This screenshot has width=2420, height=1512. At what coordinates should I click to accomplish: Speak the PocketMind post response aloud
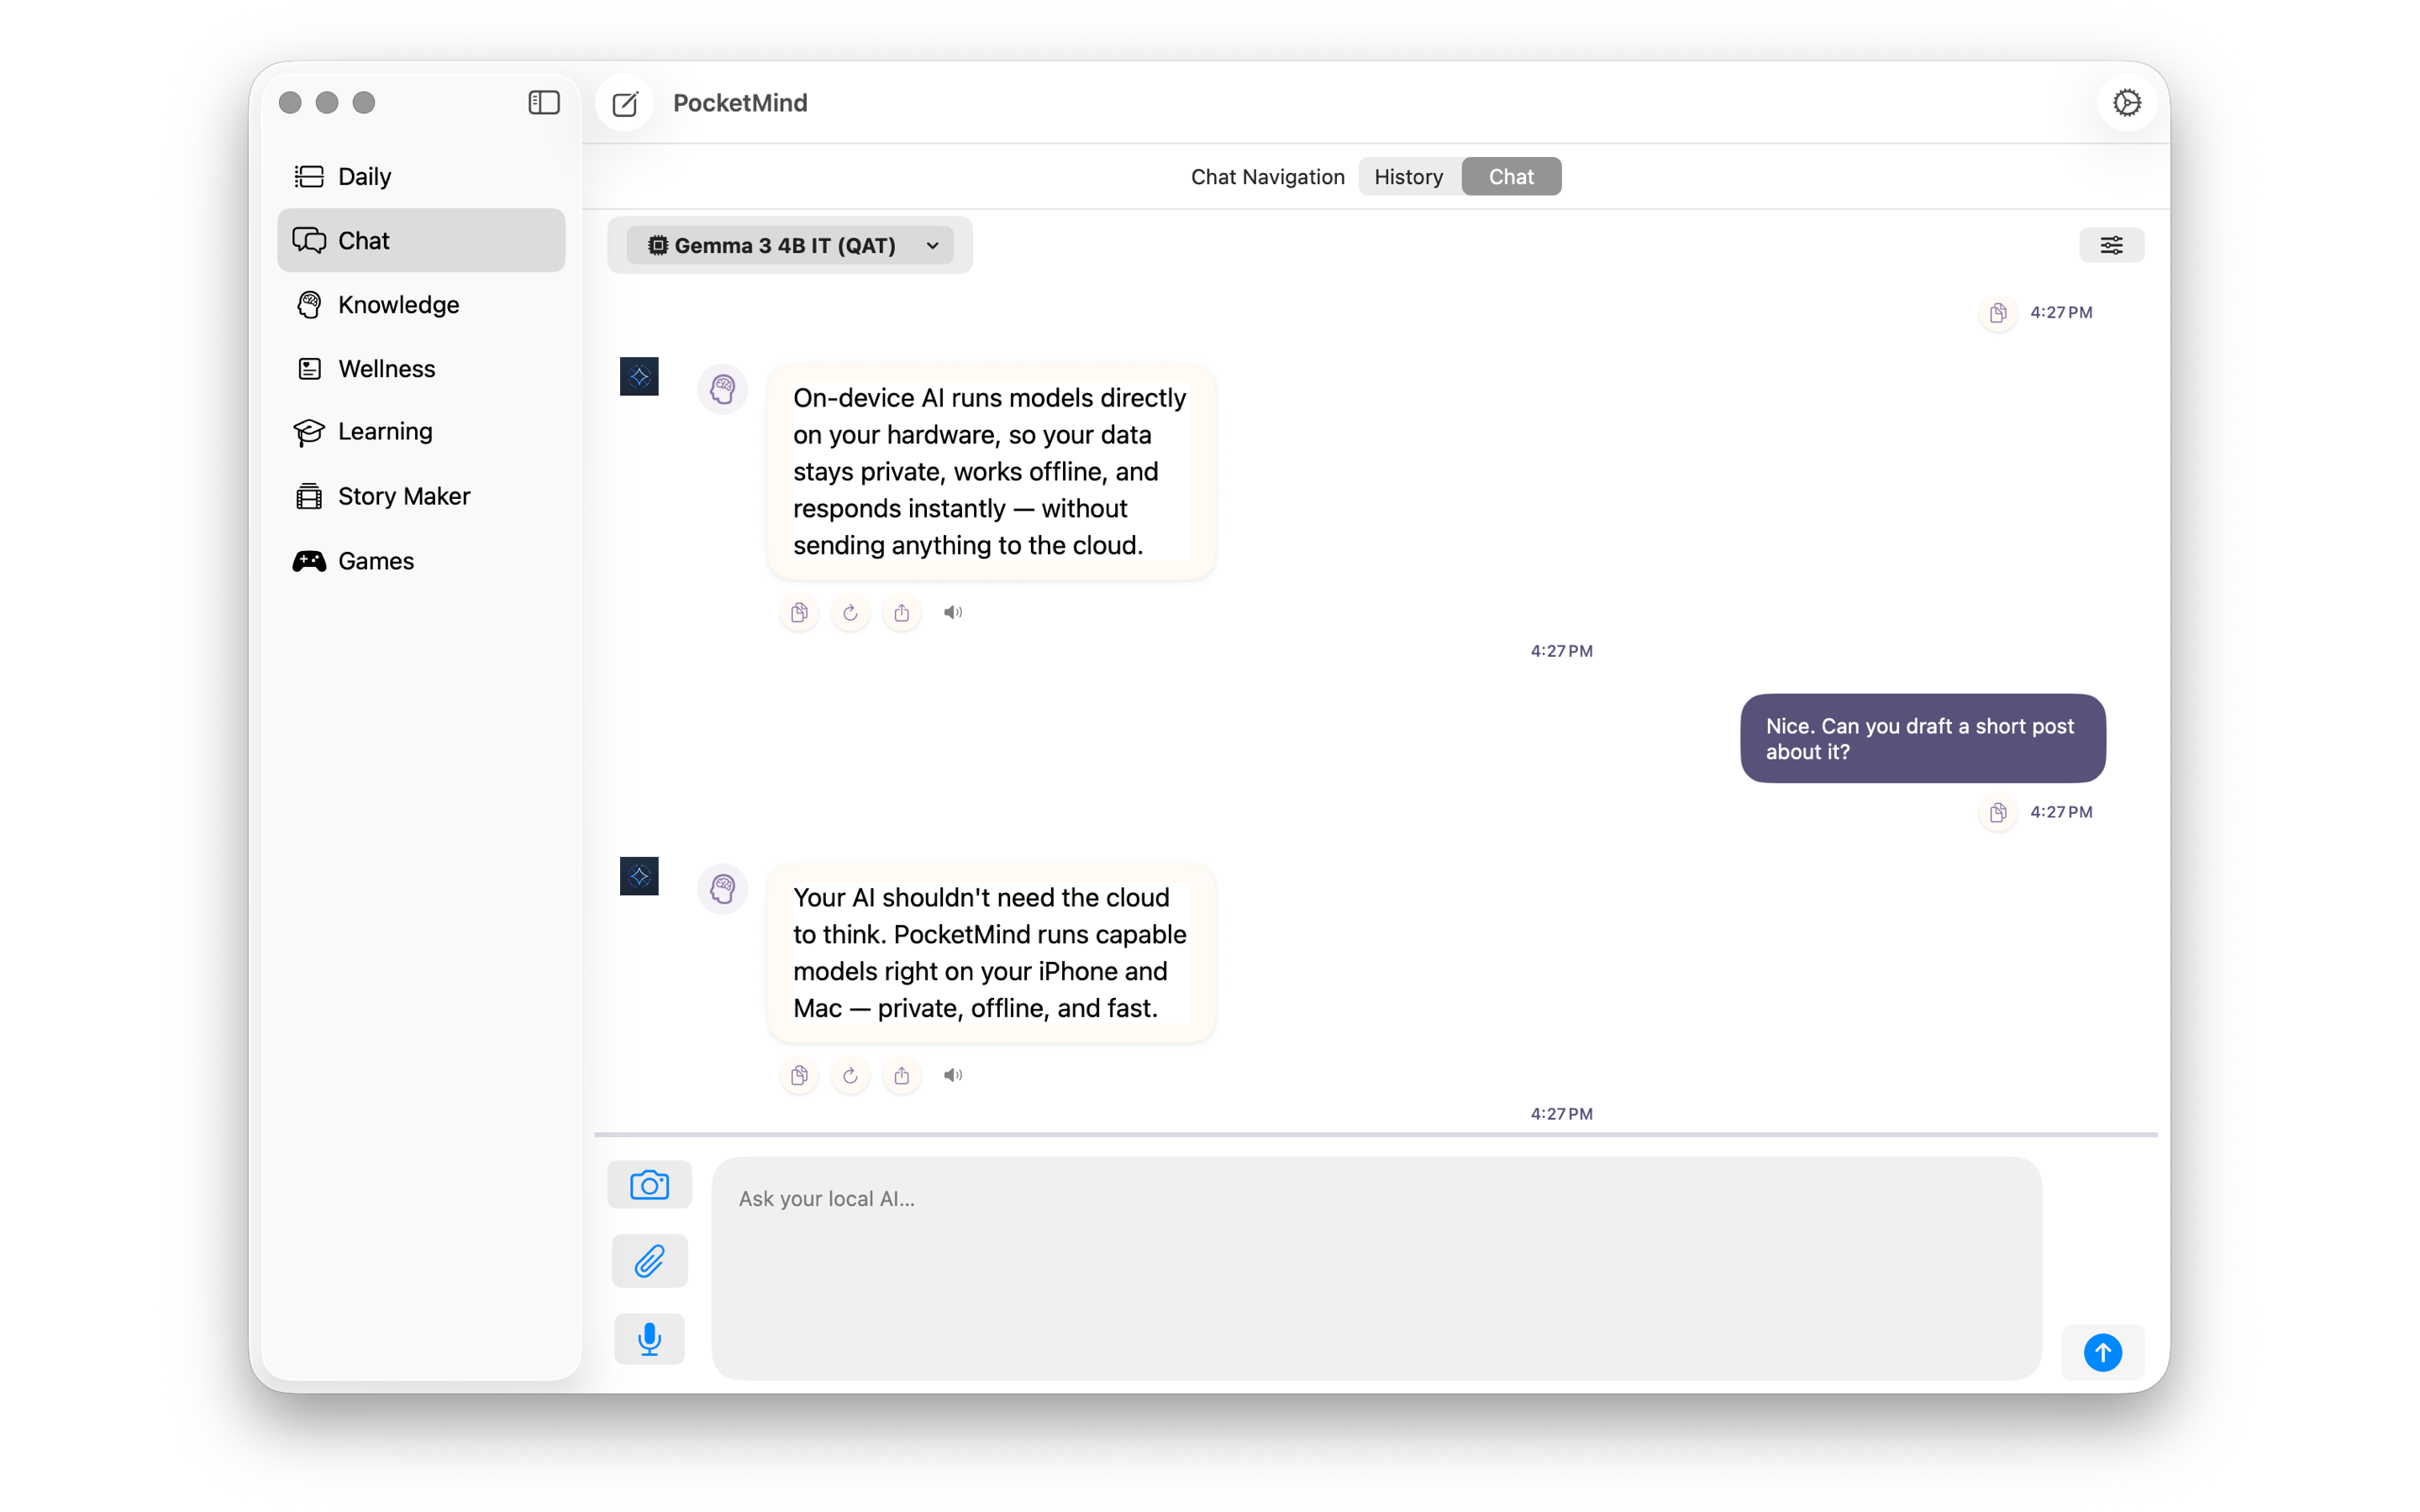pyautogui.click(x=953, y=1075)
